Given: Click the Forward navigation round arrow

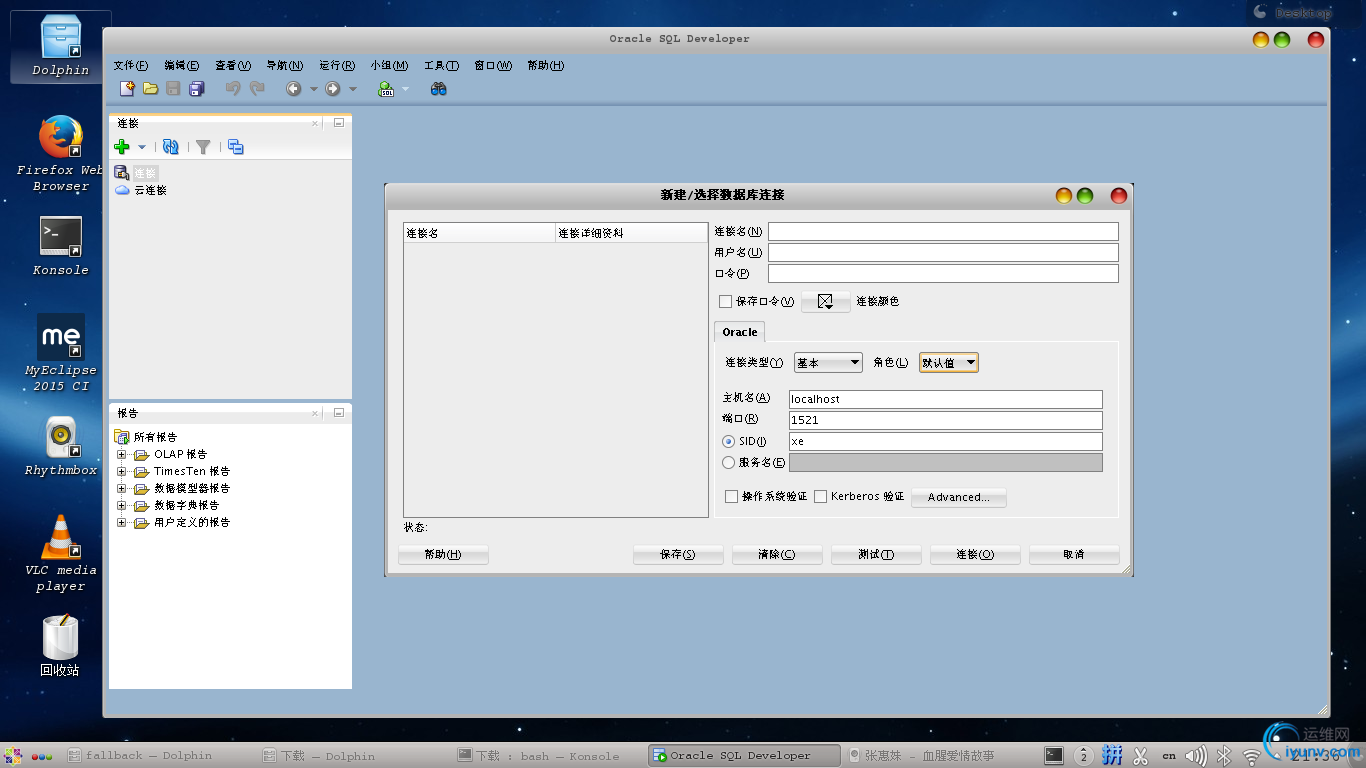Looking at the screenshot, I should 333,89.
